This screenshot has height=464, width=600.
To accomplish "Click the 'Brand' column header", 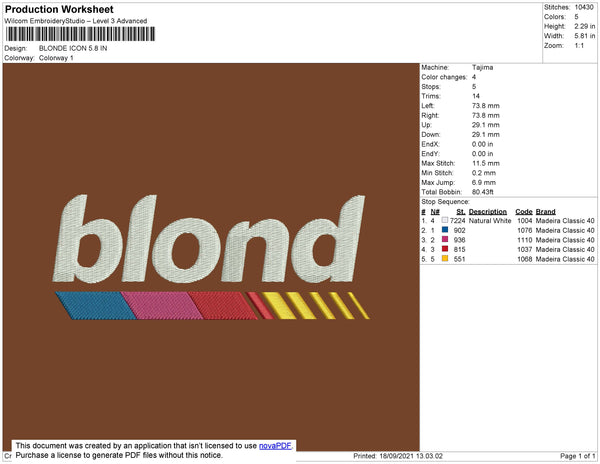I will point(545,212).
